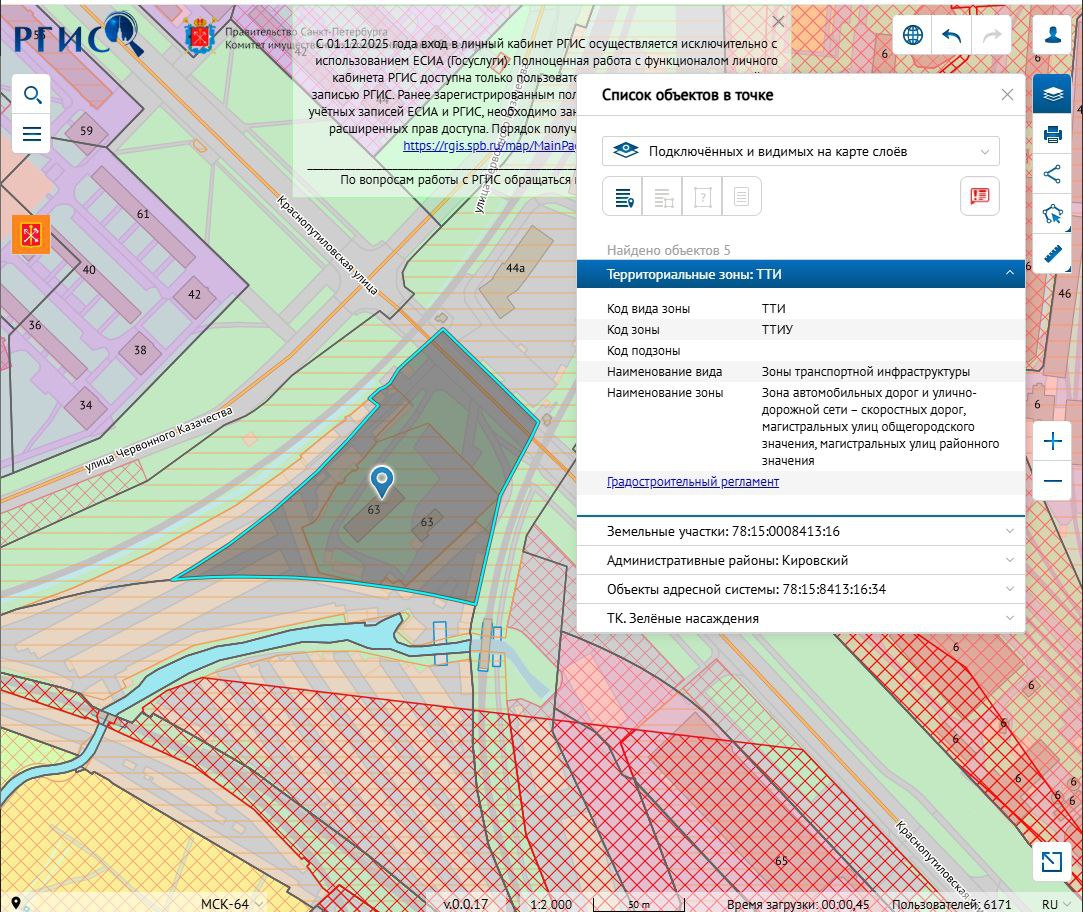Zoom out on the map

coord(1052,481)
